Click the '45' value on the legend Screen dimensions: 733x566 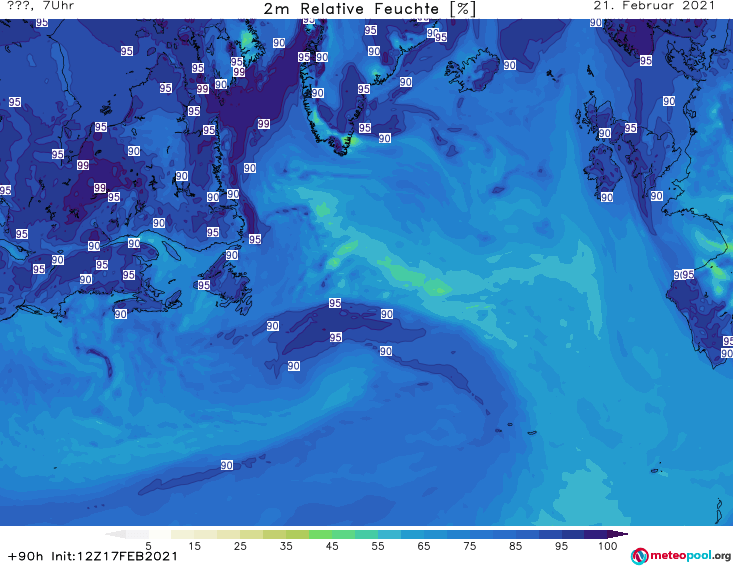332,546
